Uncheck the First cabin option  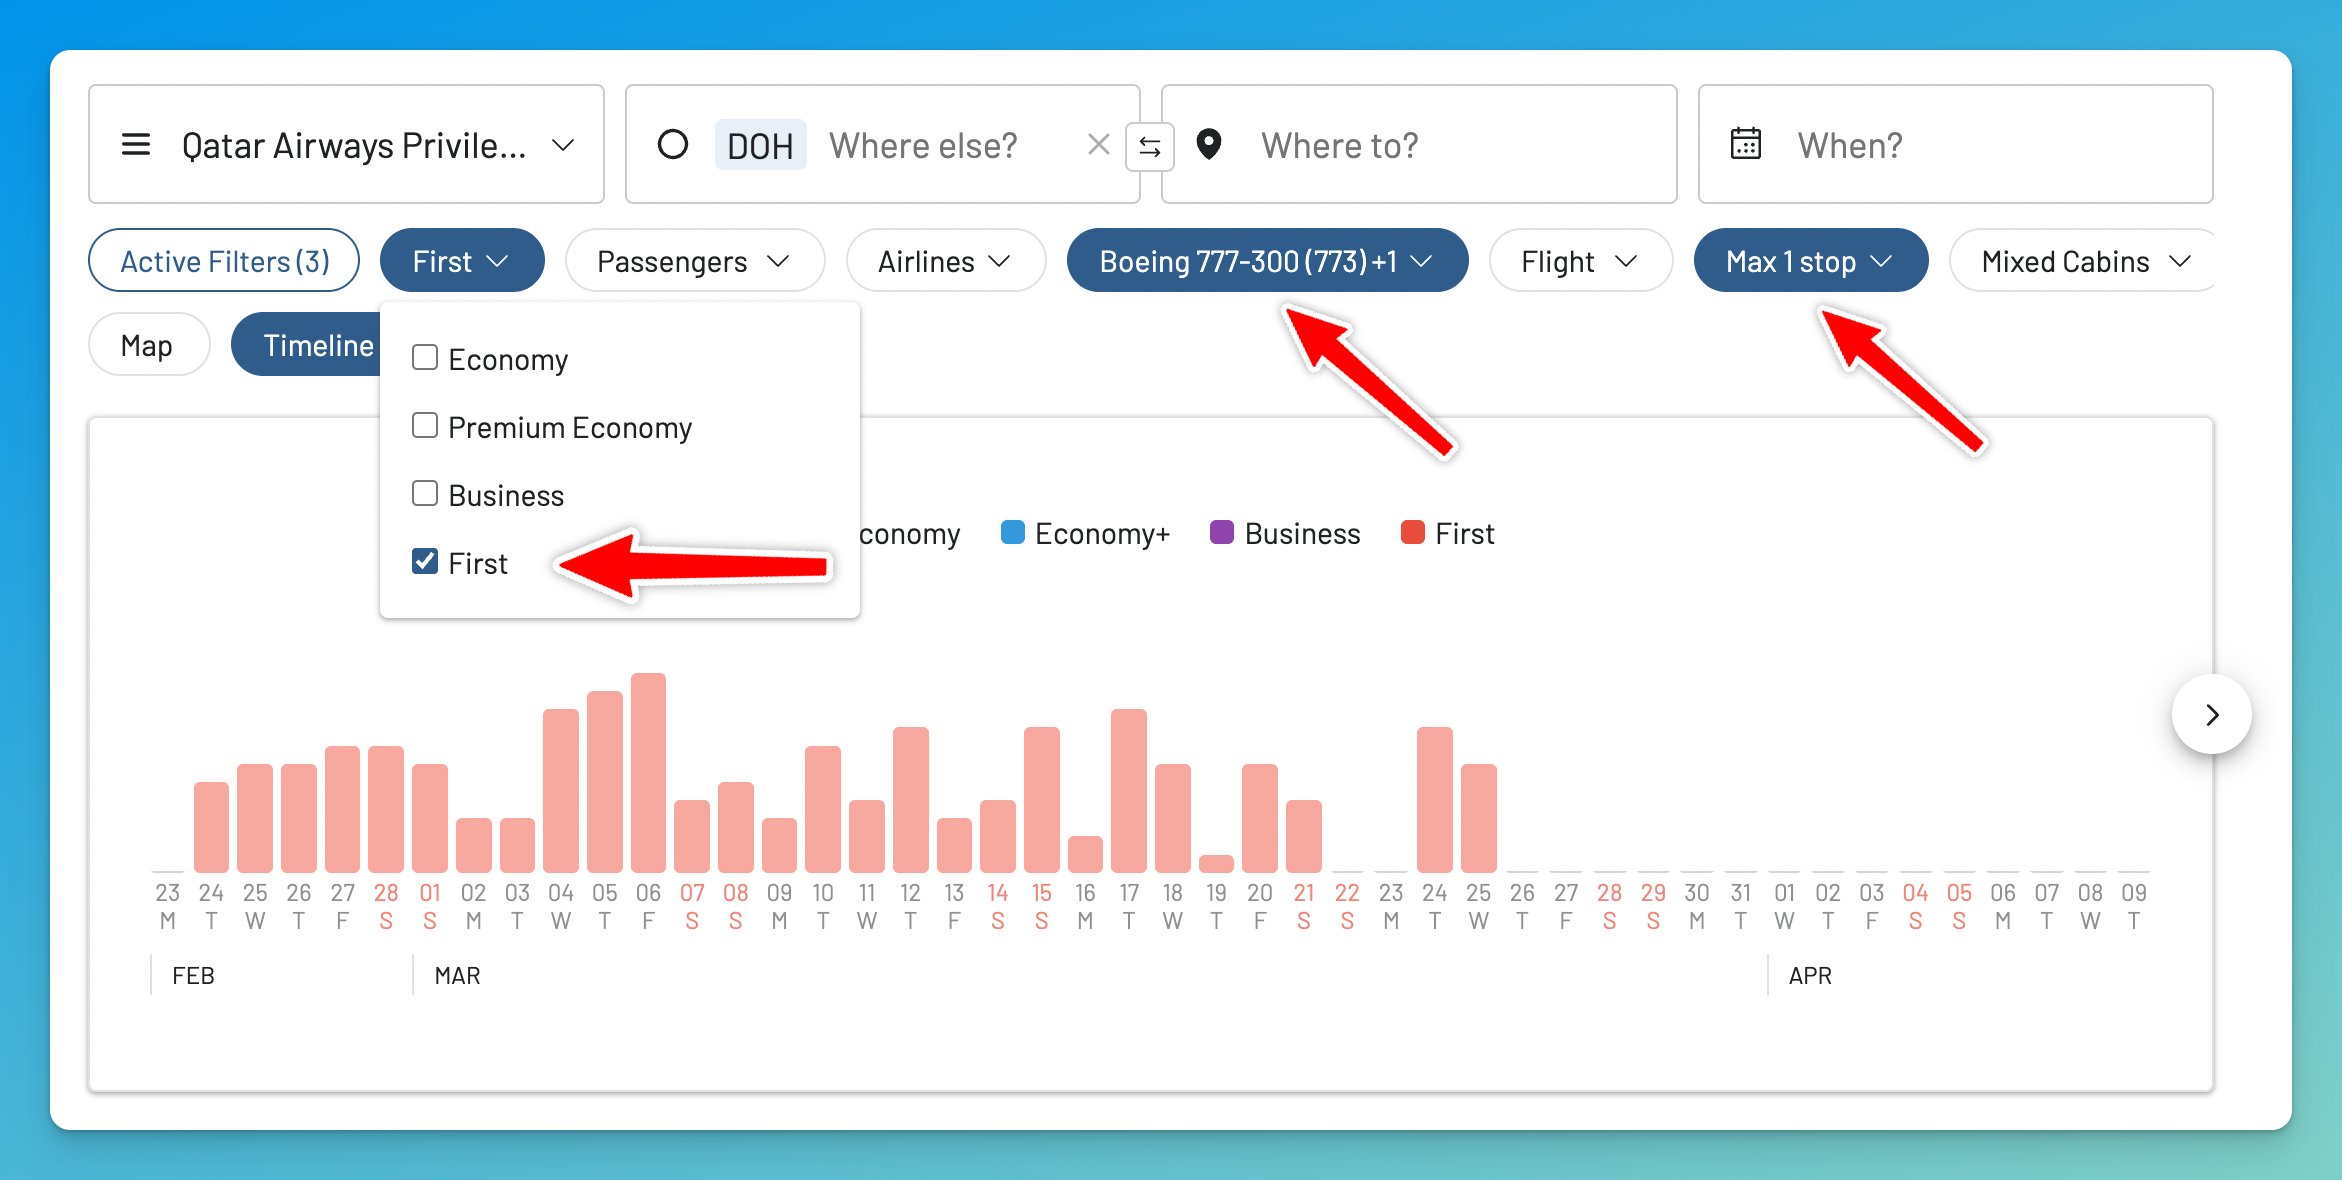tap(424, 561)
